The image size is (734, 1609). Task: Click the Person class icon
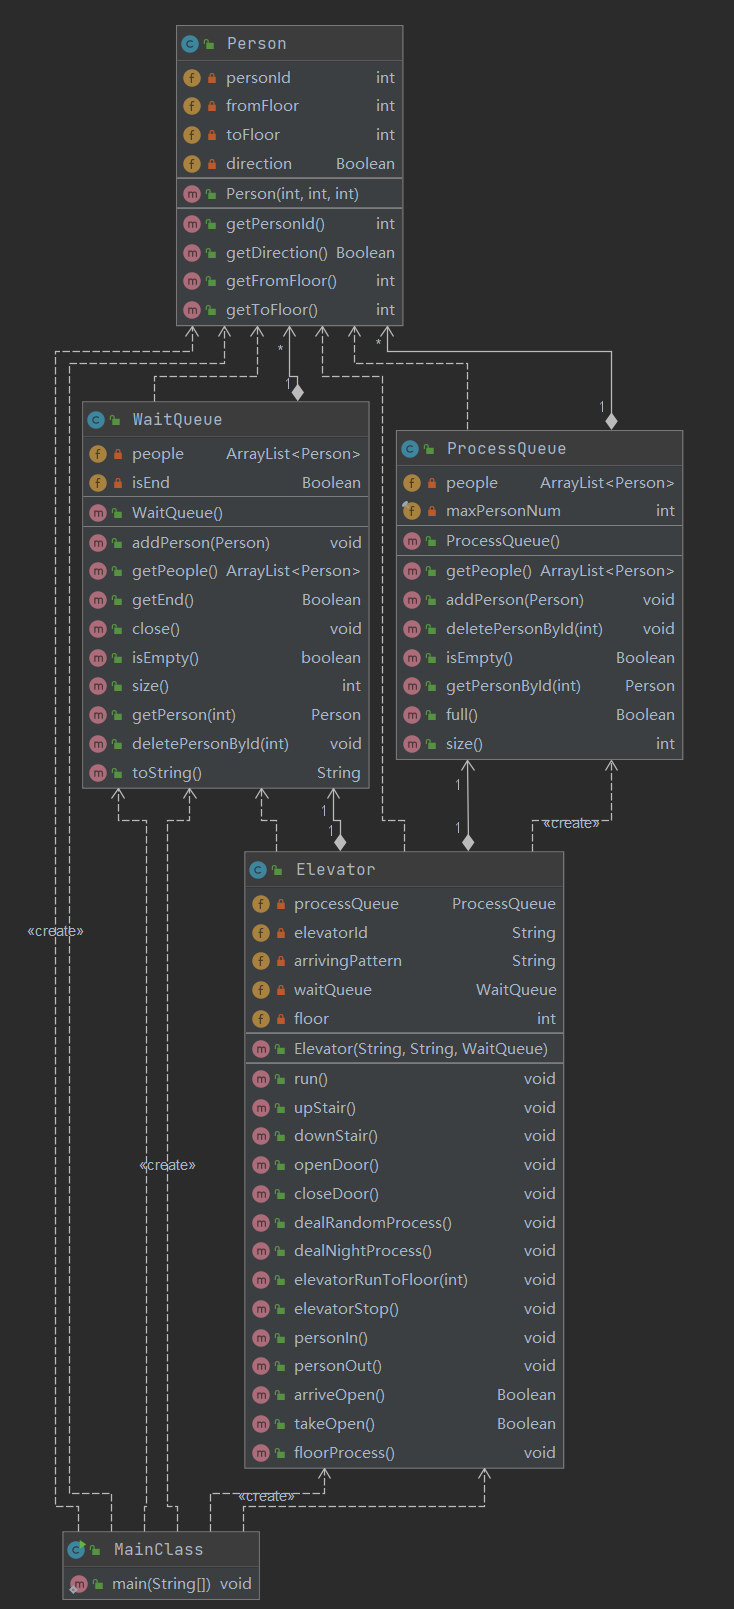[190, 44]
